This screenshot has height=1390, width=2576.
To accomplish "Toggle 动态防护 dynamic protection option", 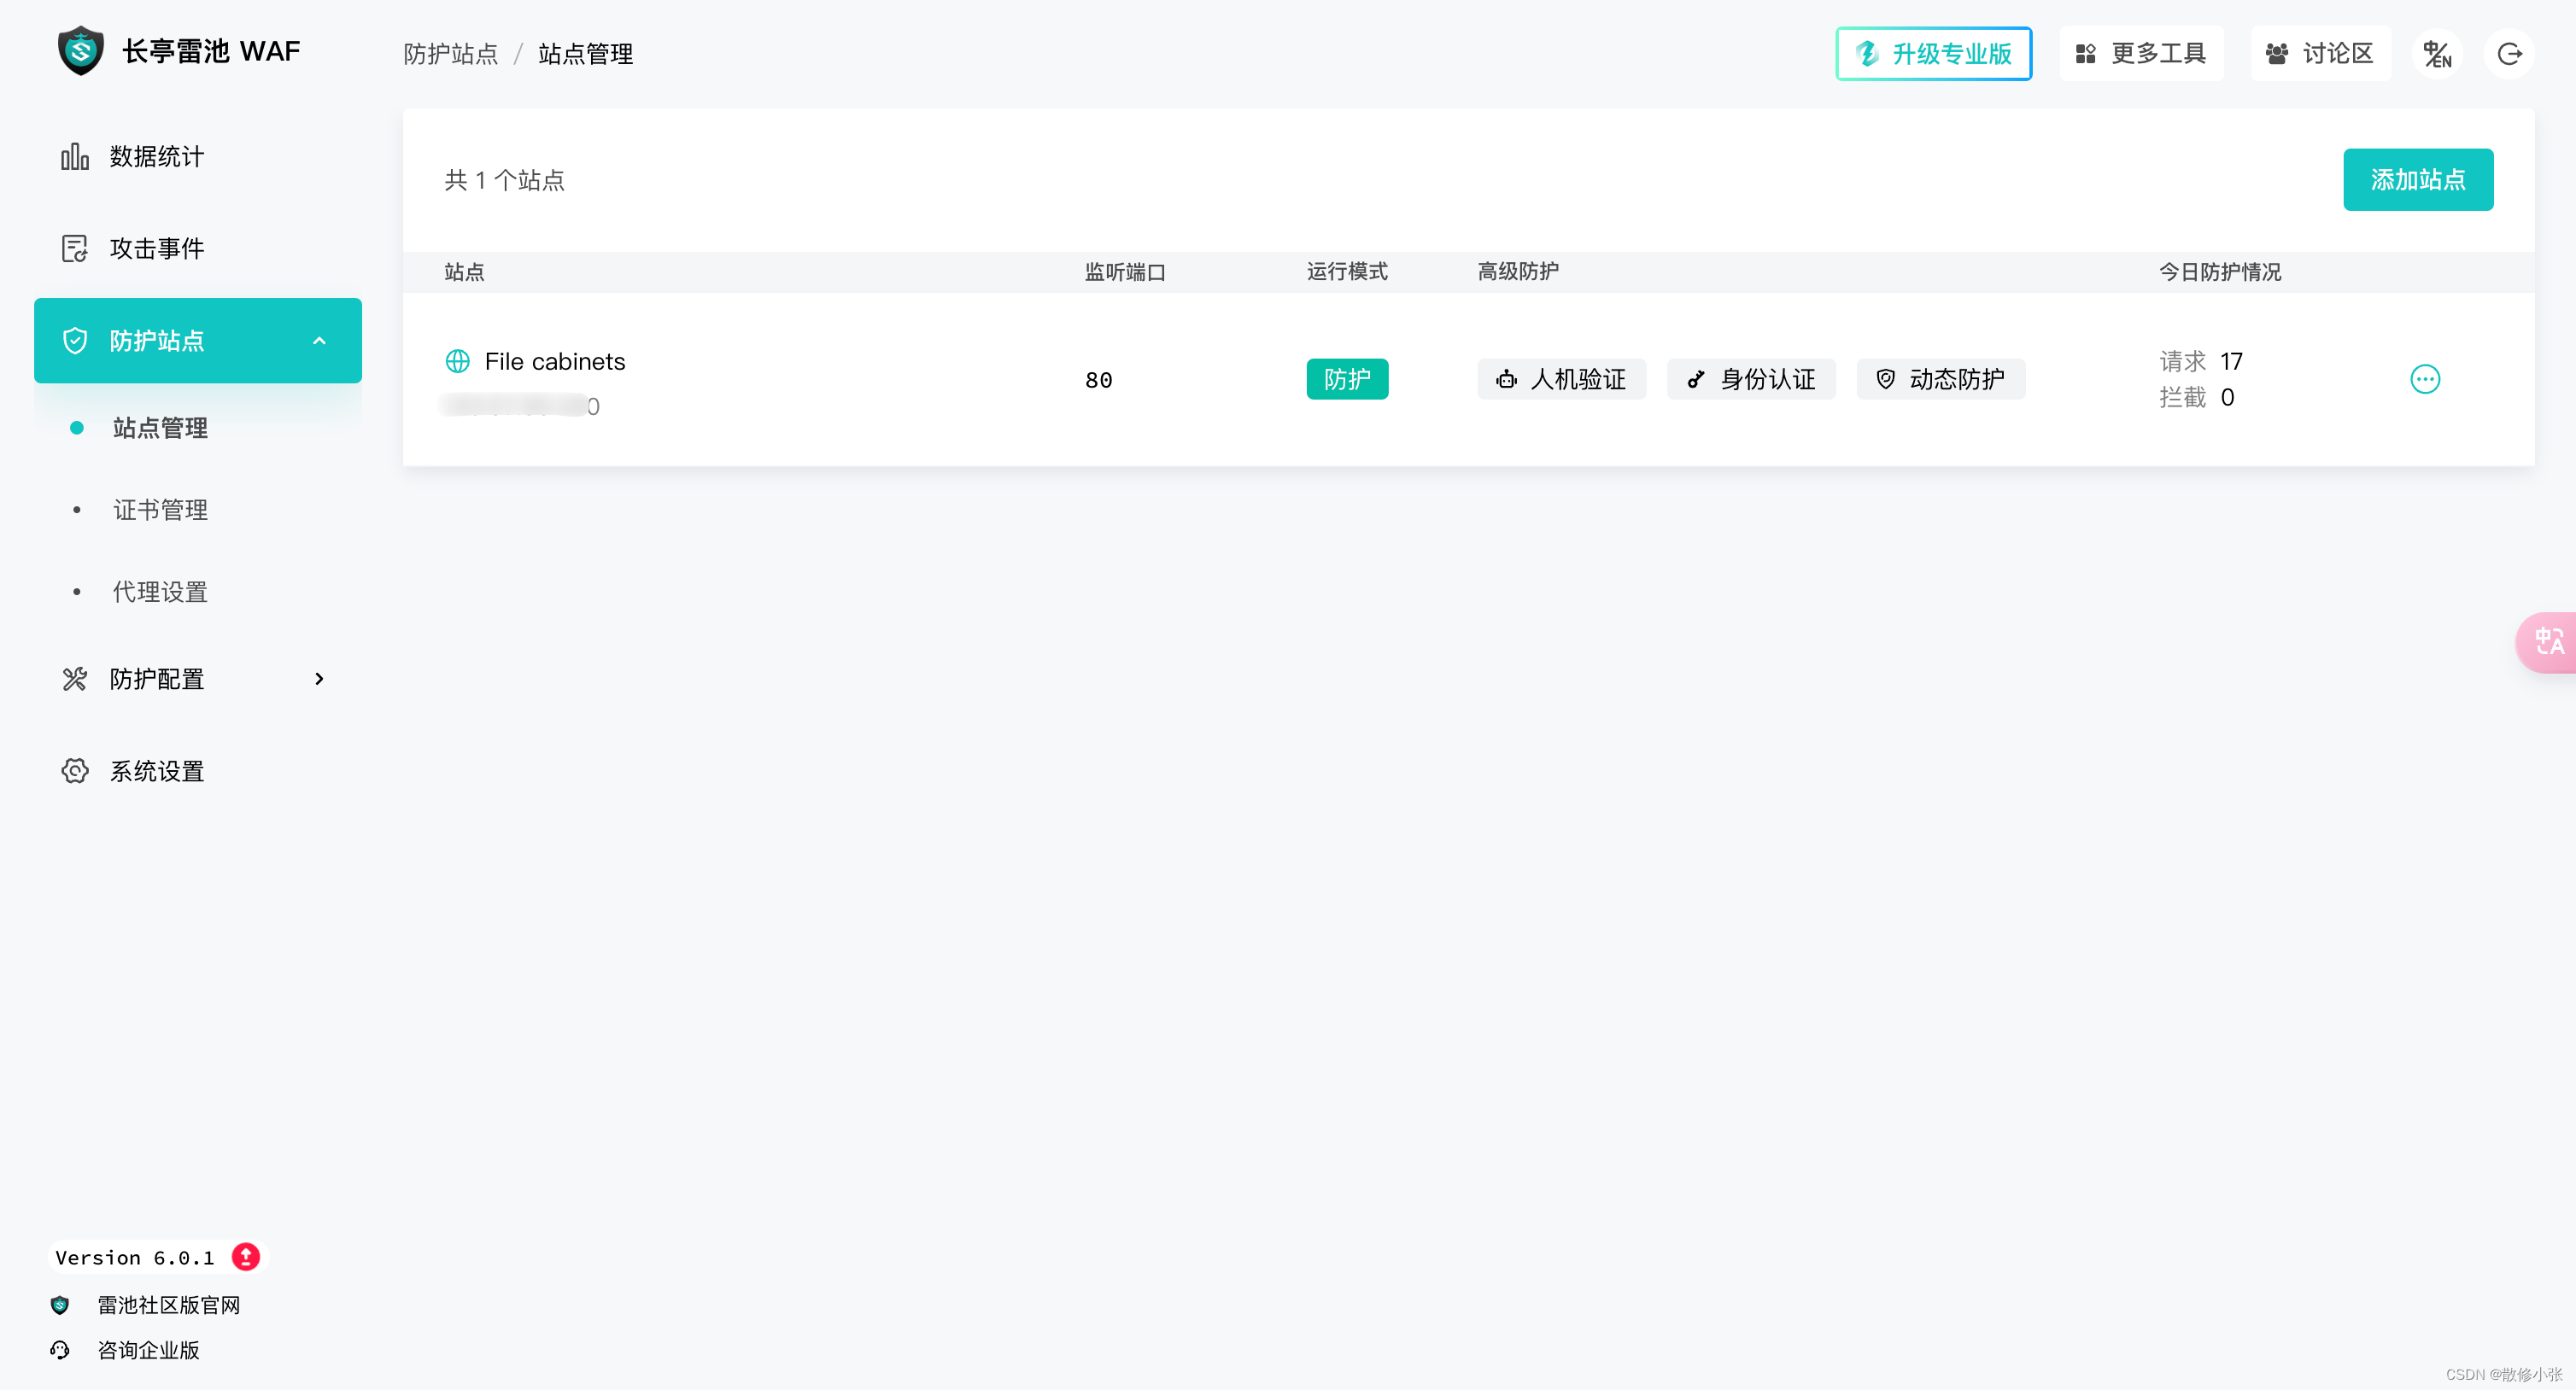I will [x=1940, y=379].
